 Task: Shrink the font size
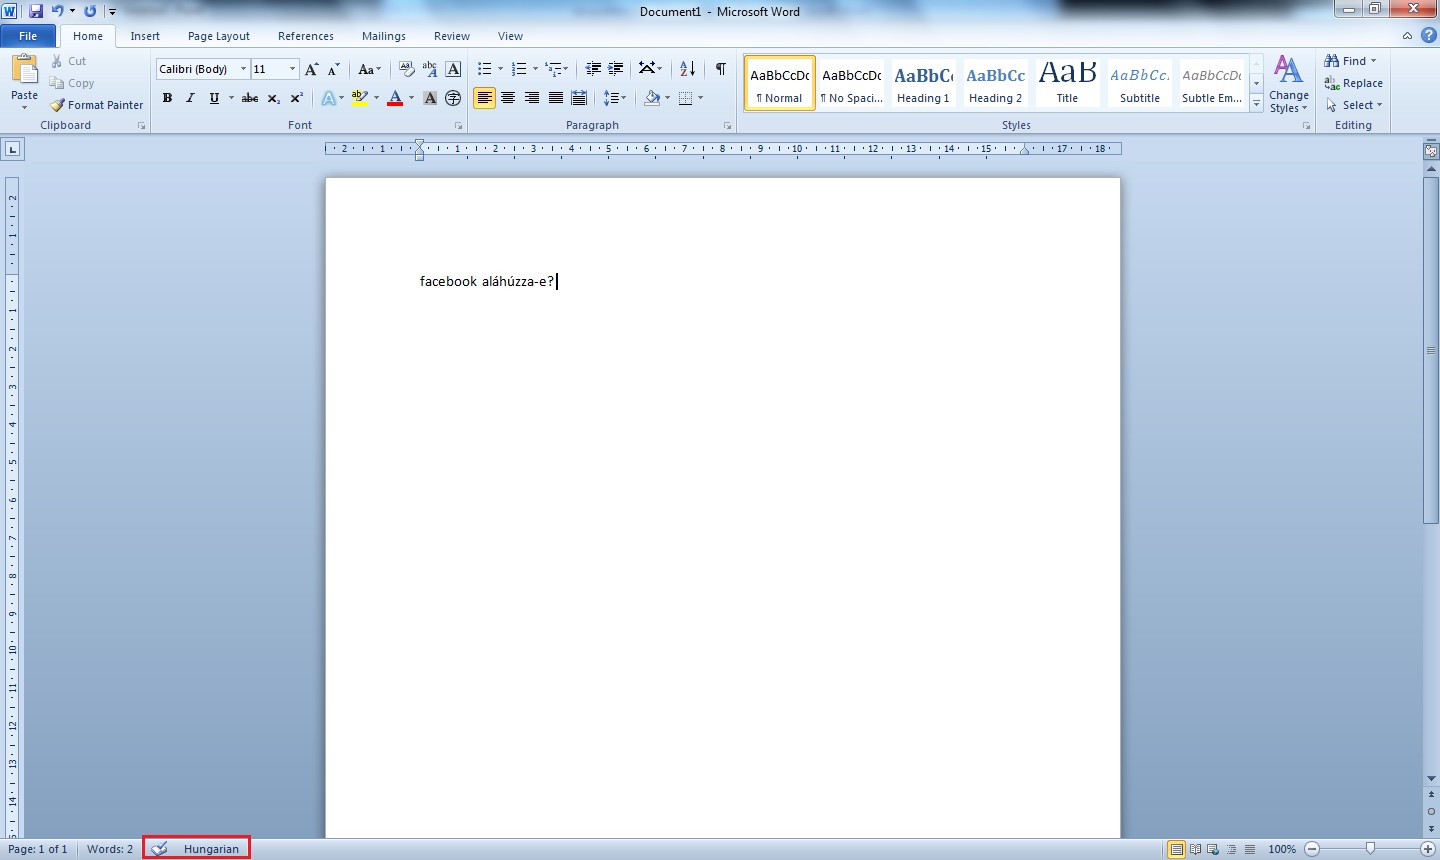tap(334, 69)
